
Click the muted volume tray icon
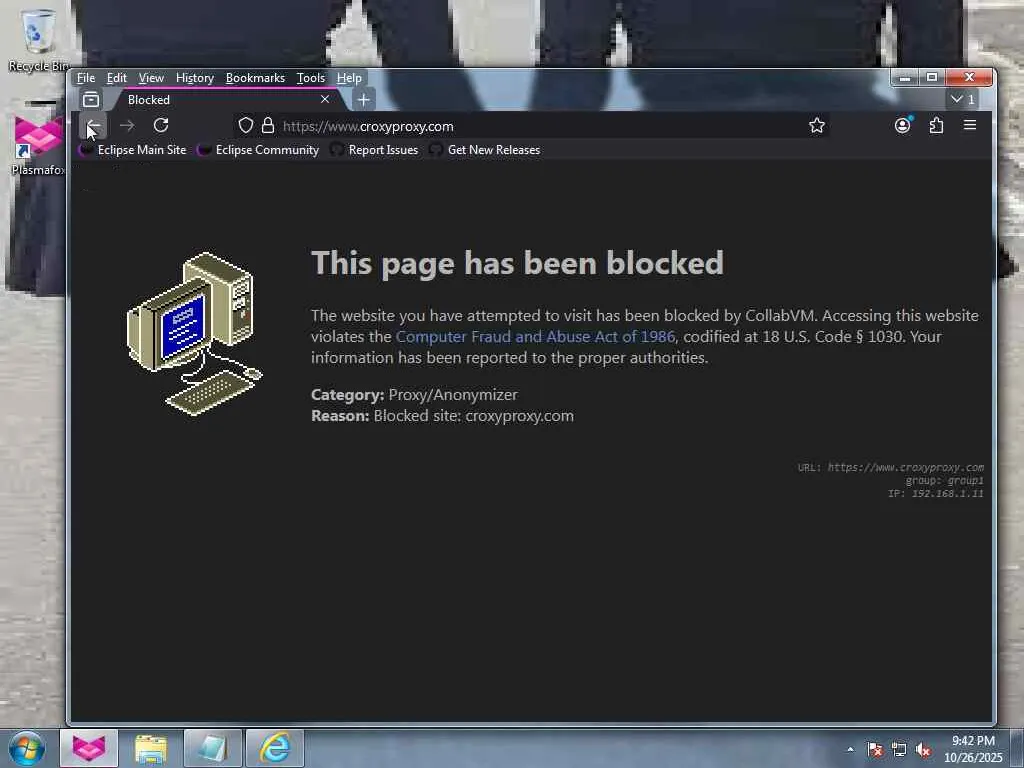click(x=923, y=750)
